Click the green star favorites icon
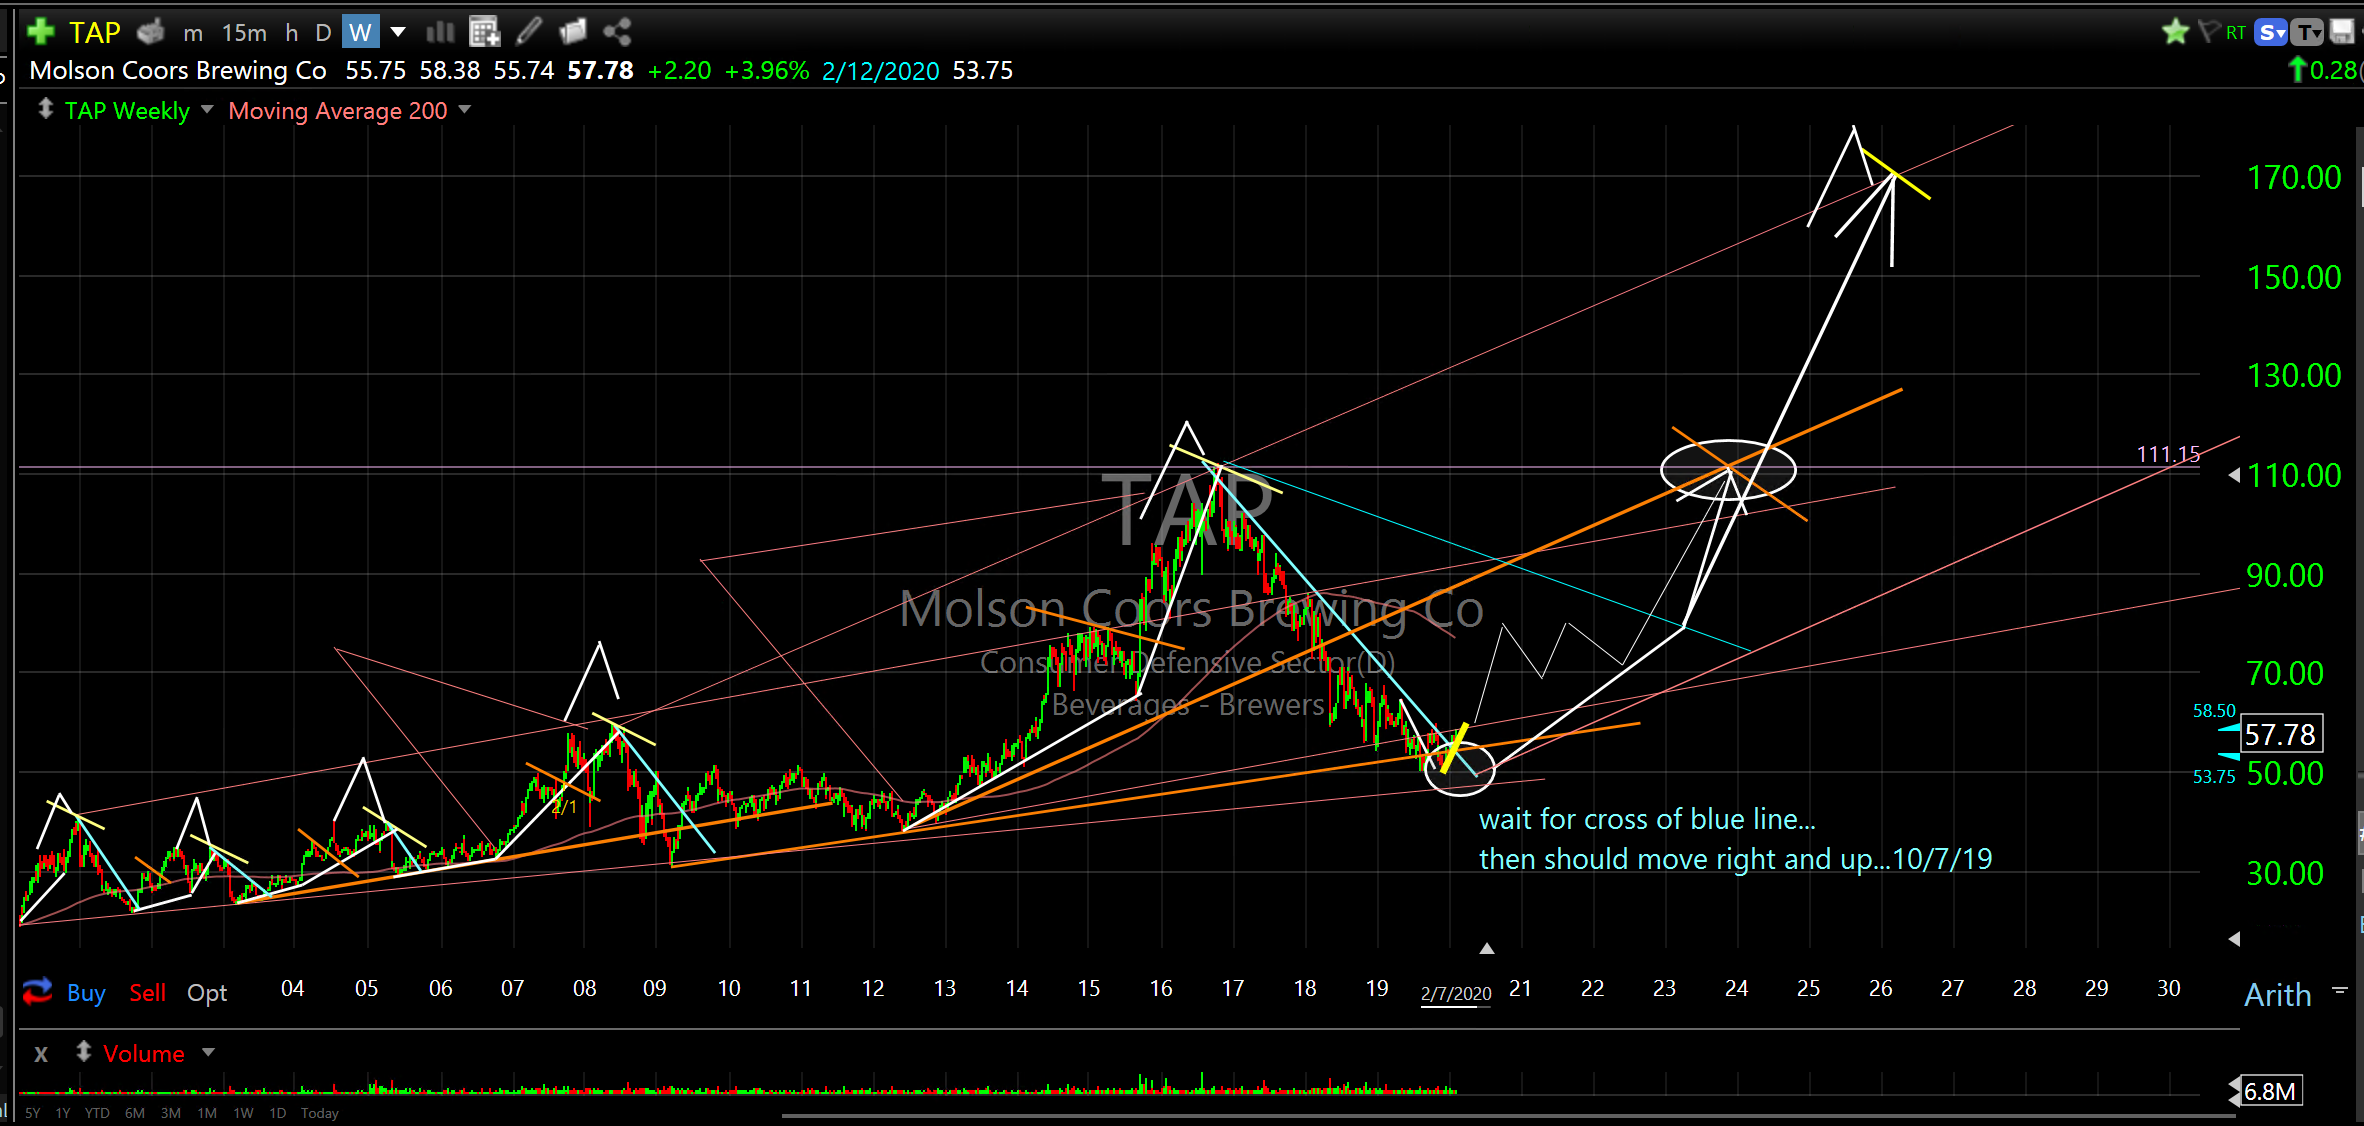This screenshot has width=2364, height=1126. click(x=2174, y=32)
